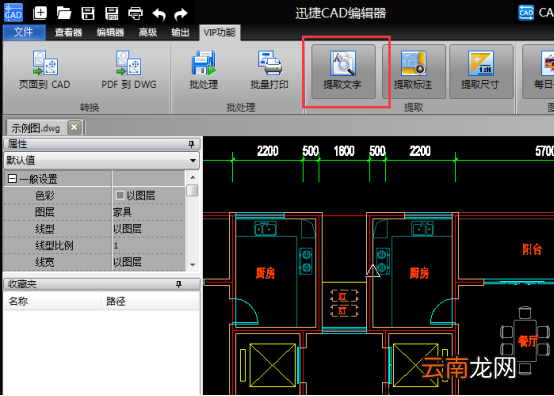Click the 路径 column header
This screenshot has width=554, height=396.
point(116,301)
